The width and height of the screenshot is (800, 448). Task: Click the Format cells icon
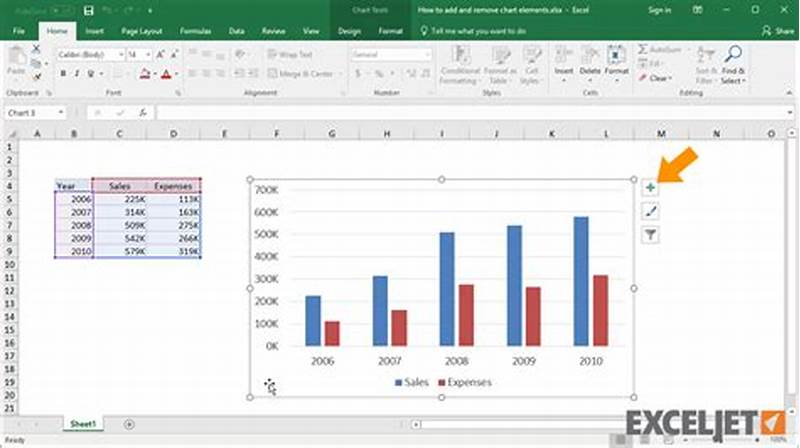[x=616, y=55]
